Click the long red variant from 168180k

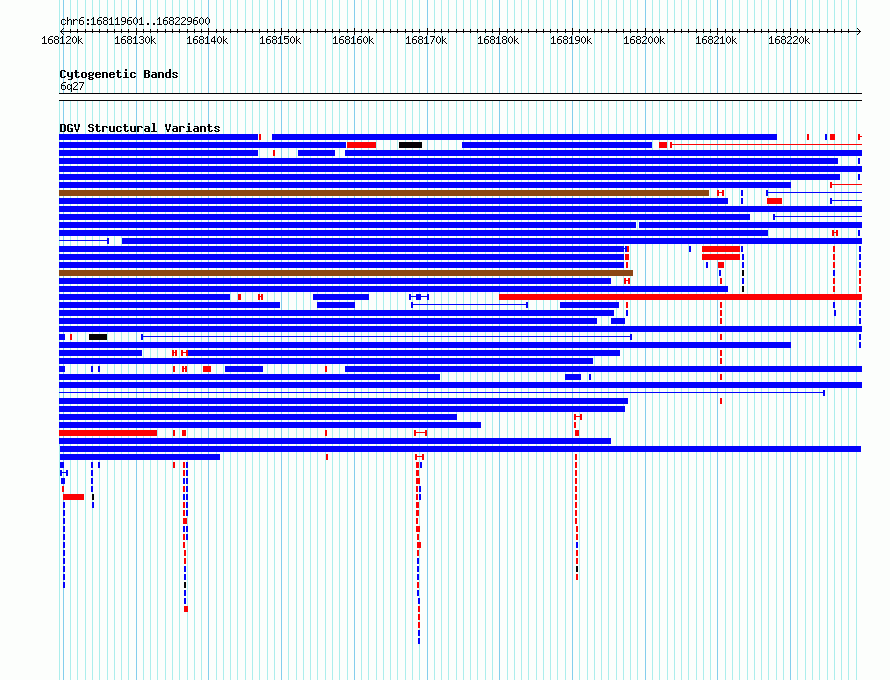(681, 297)
